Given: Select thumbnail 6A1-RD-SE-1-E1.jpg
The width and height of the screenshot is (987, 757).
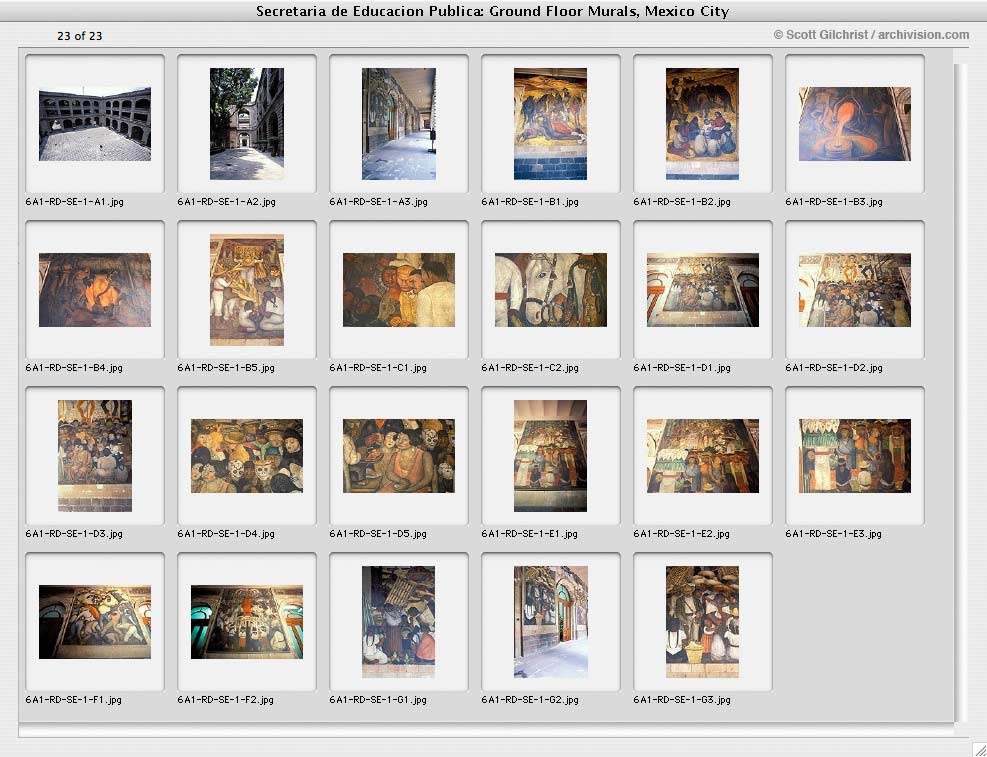Looking at the screenshot, I should click(550, 456).
